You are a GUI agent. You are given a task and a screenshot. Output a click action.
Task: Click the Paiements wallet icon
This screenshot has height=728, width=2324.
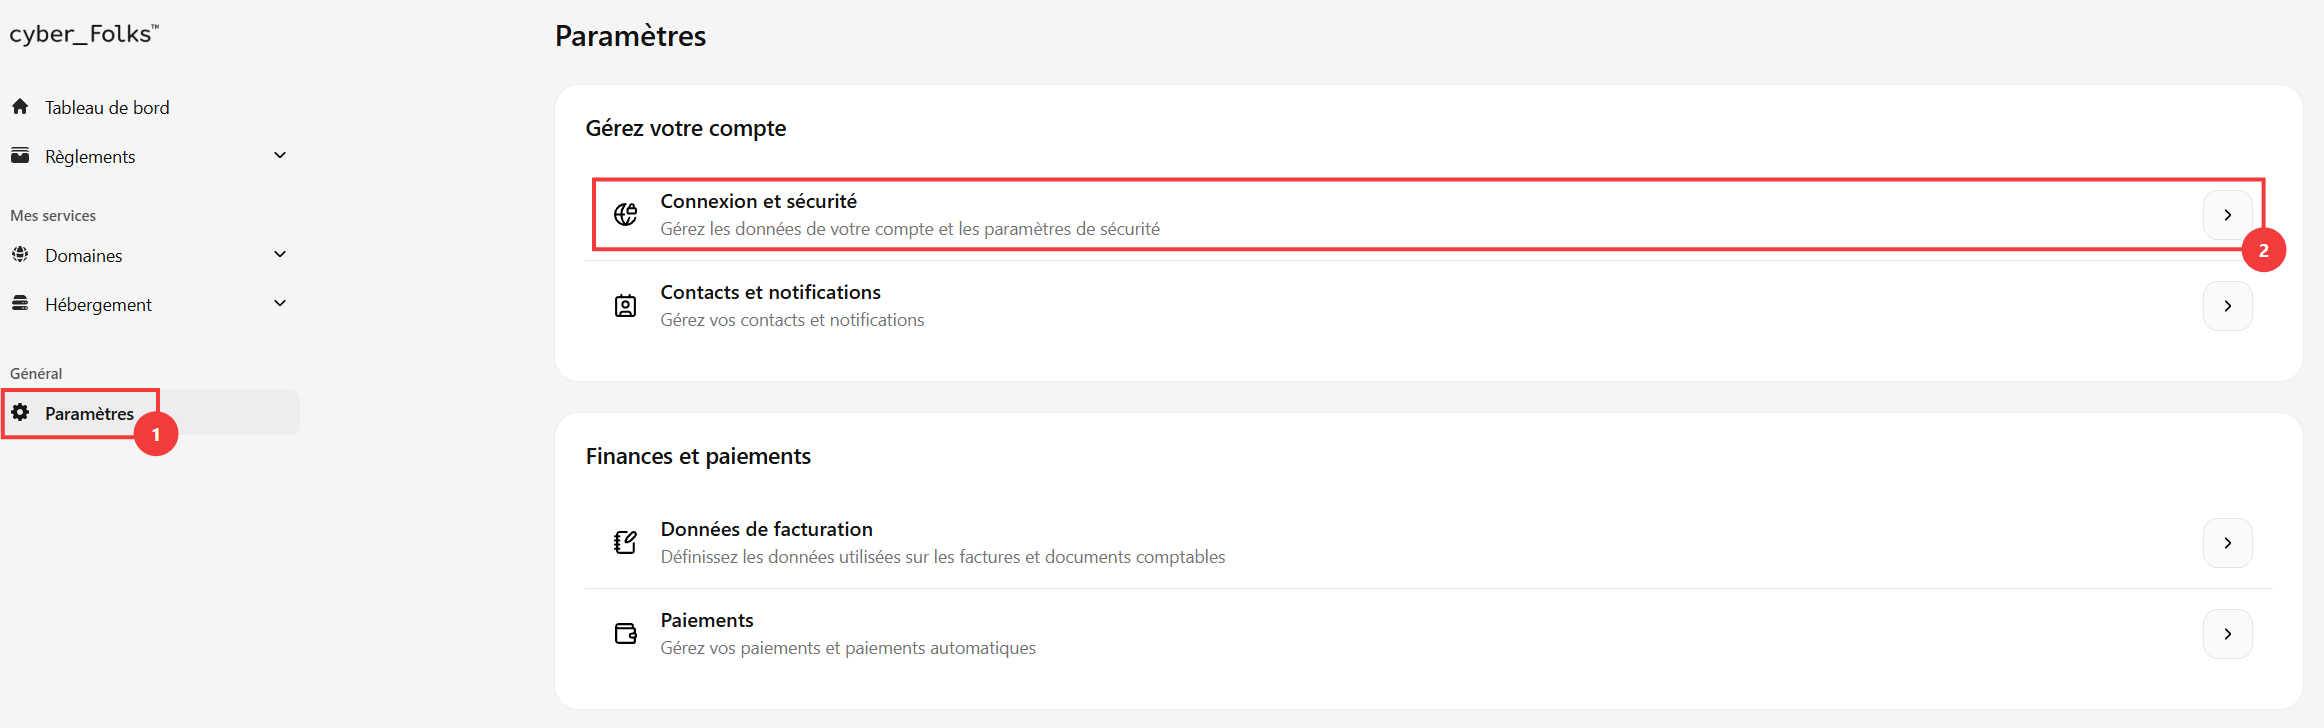(626, 633)
